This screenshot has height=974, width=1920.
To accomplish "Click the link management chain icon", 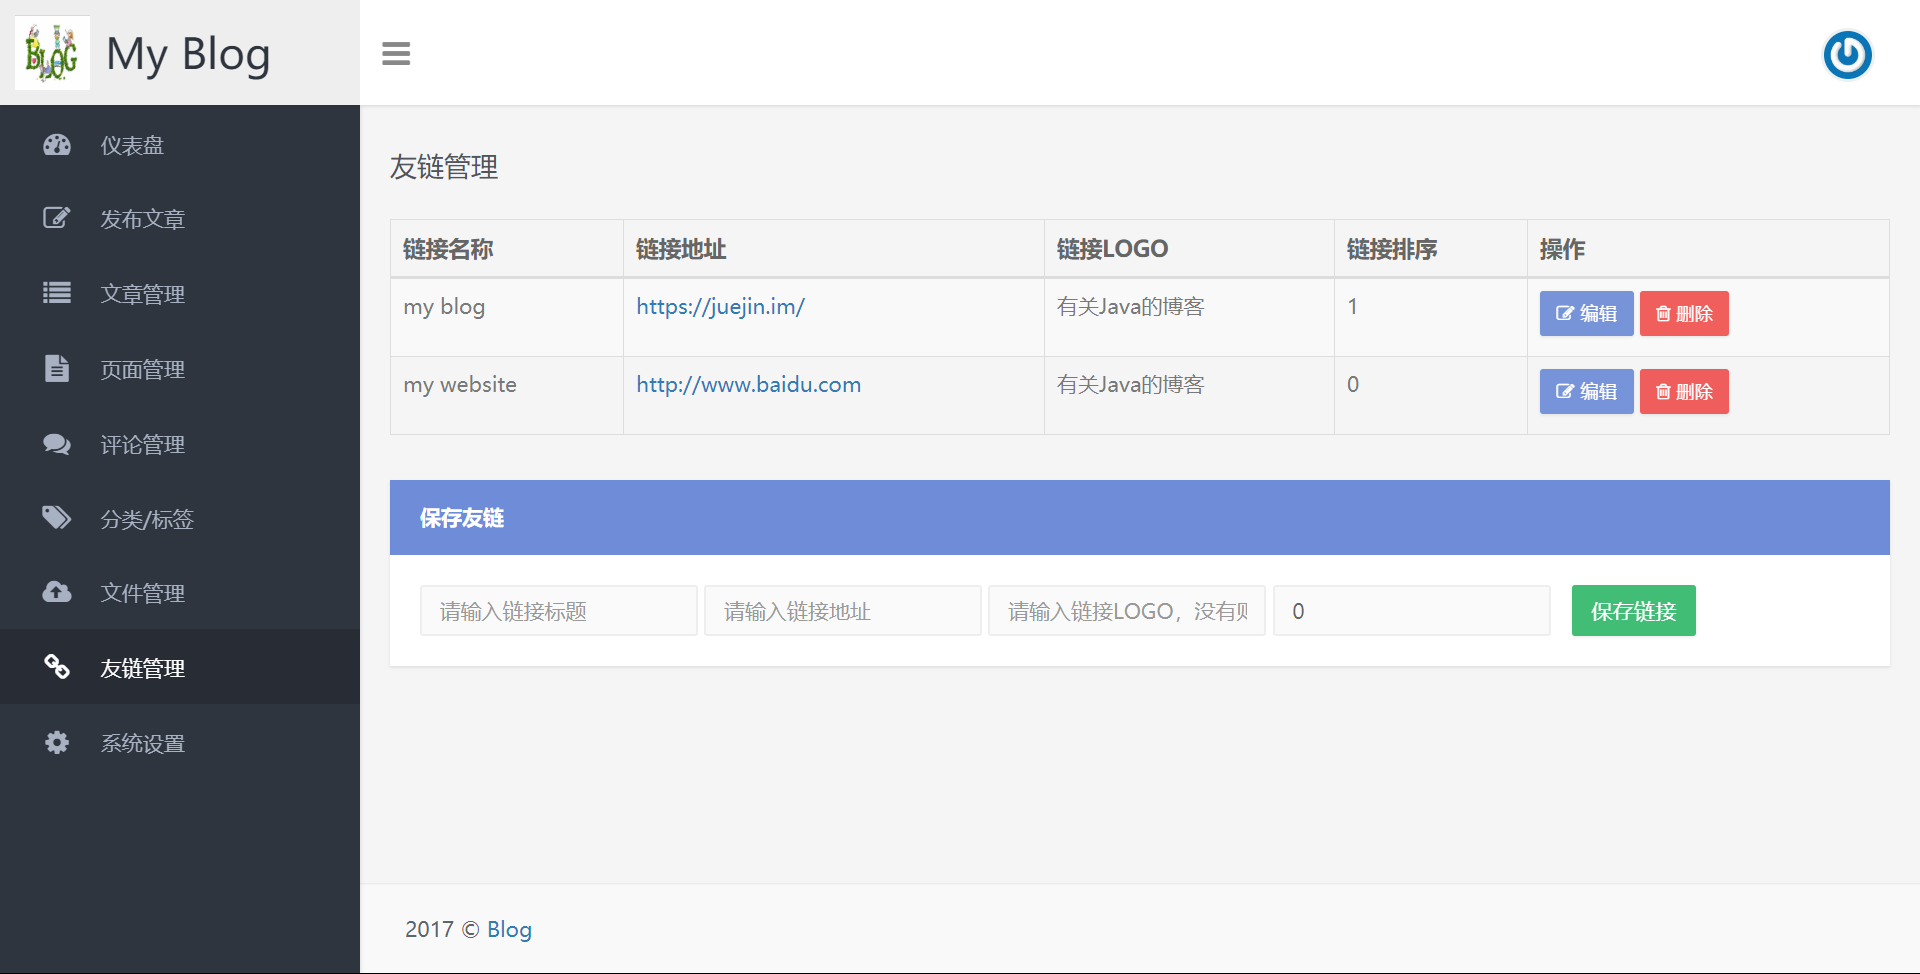I will point(57,667).
